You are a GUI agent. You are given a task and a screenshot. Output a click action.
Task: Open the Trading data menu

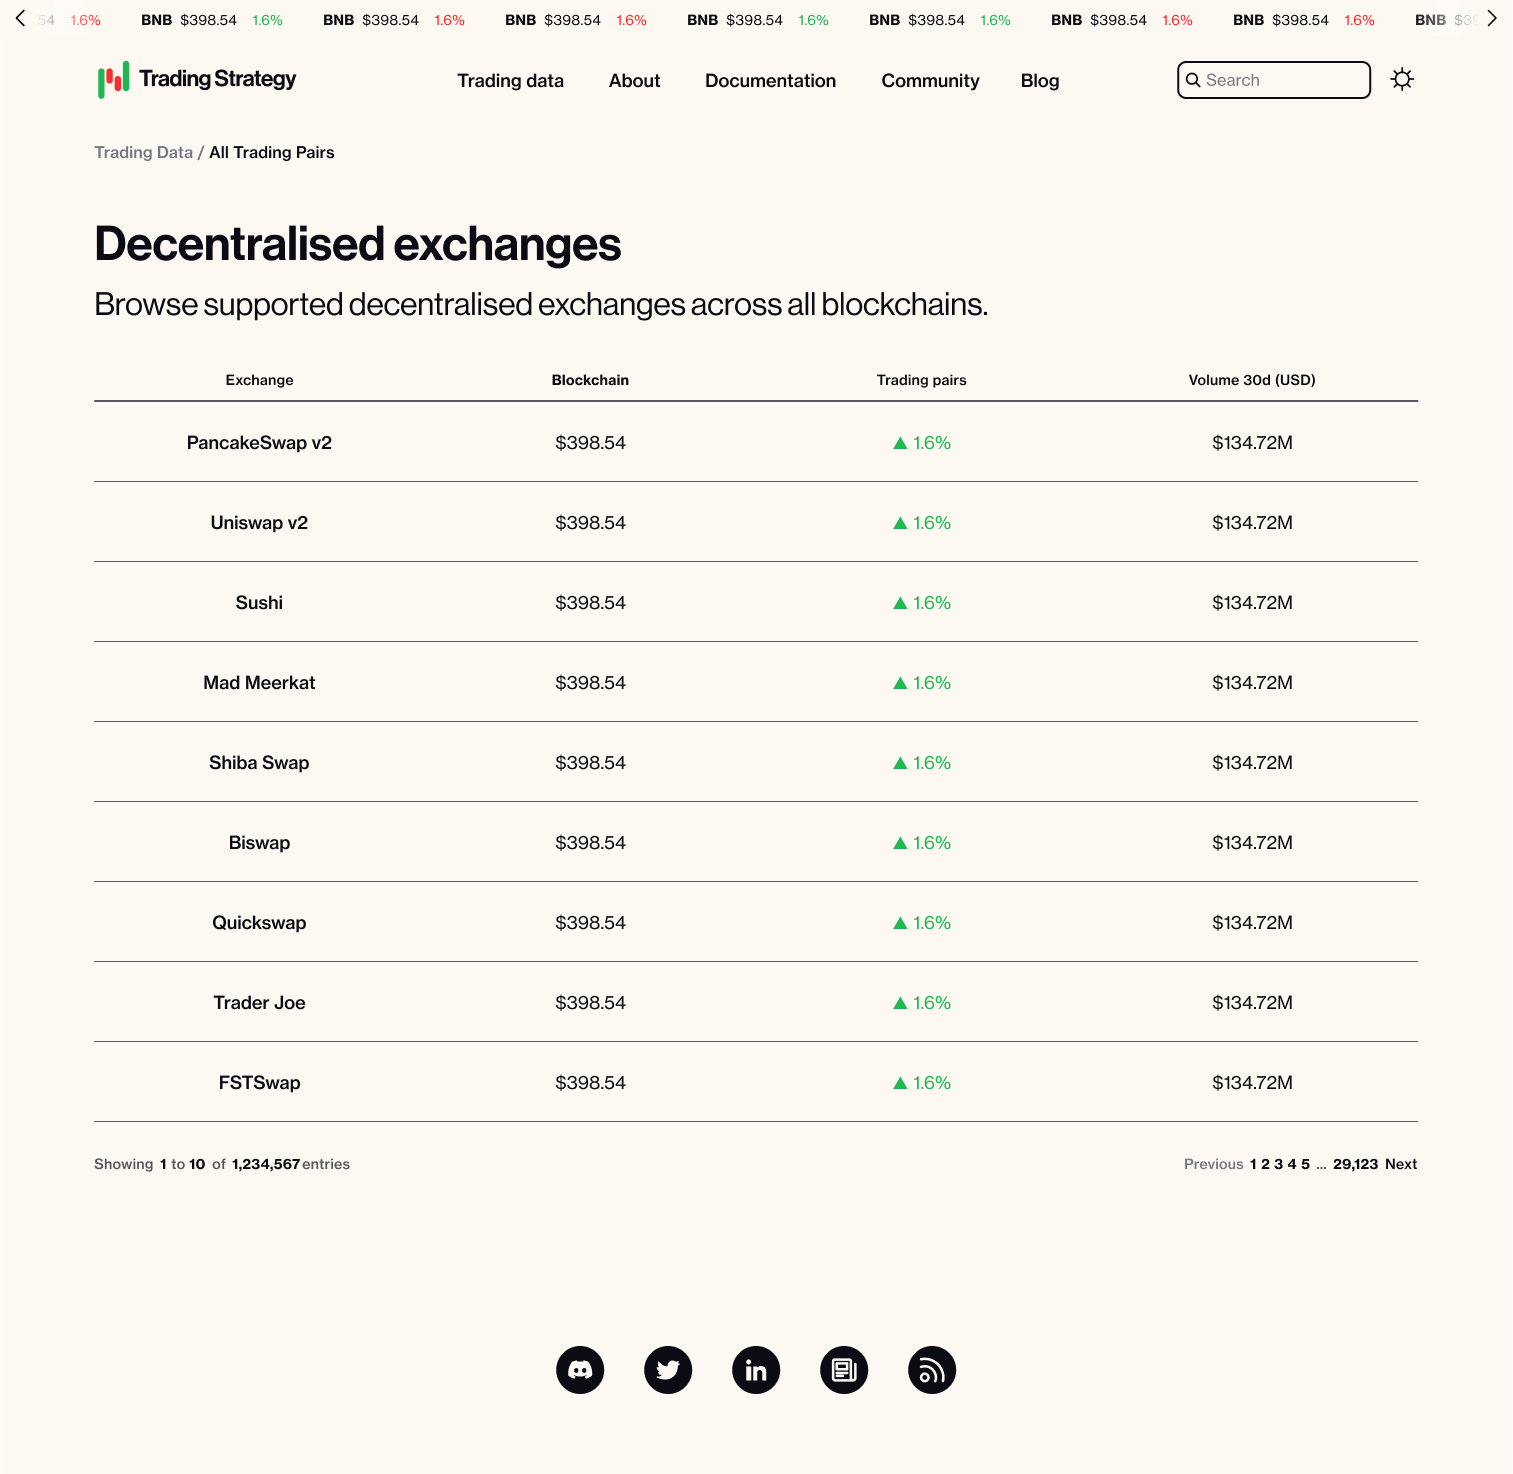[511, 81]
